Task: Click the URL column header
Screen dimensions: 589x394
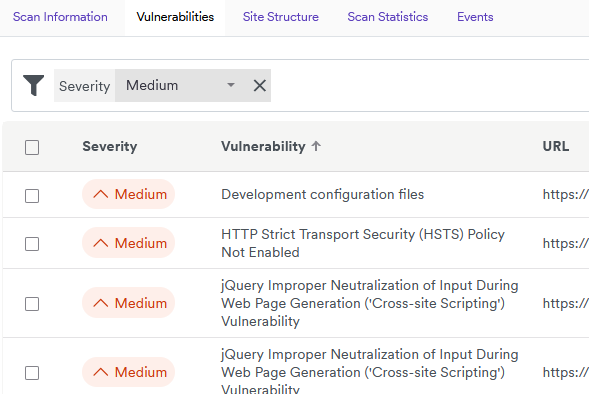Action: [x=556, y=146]
